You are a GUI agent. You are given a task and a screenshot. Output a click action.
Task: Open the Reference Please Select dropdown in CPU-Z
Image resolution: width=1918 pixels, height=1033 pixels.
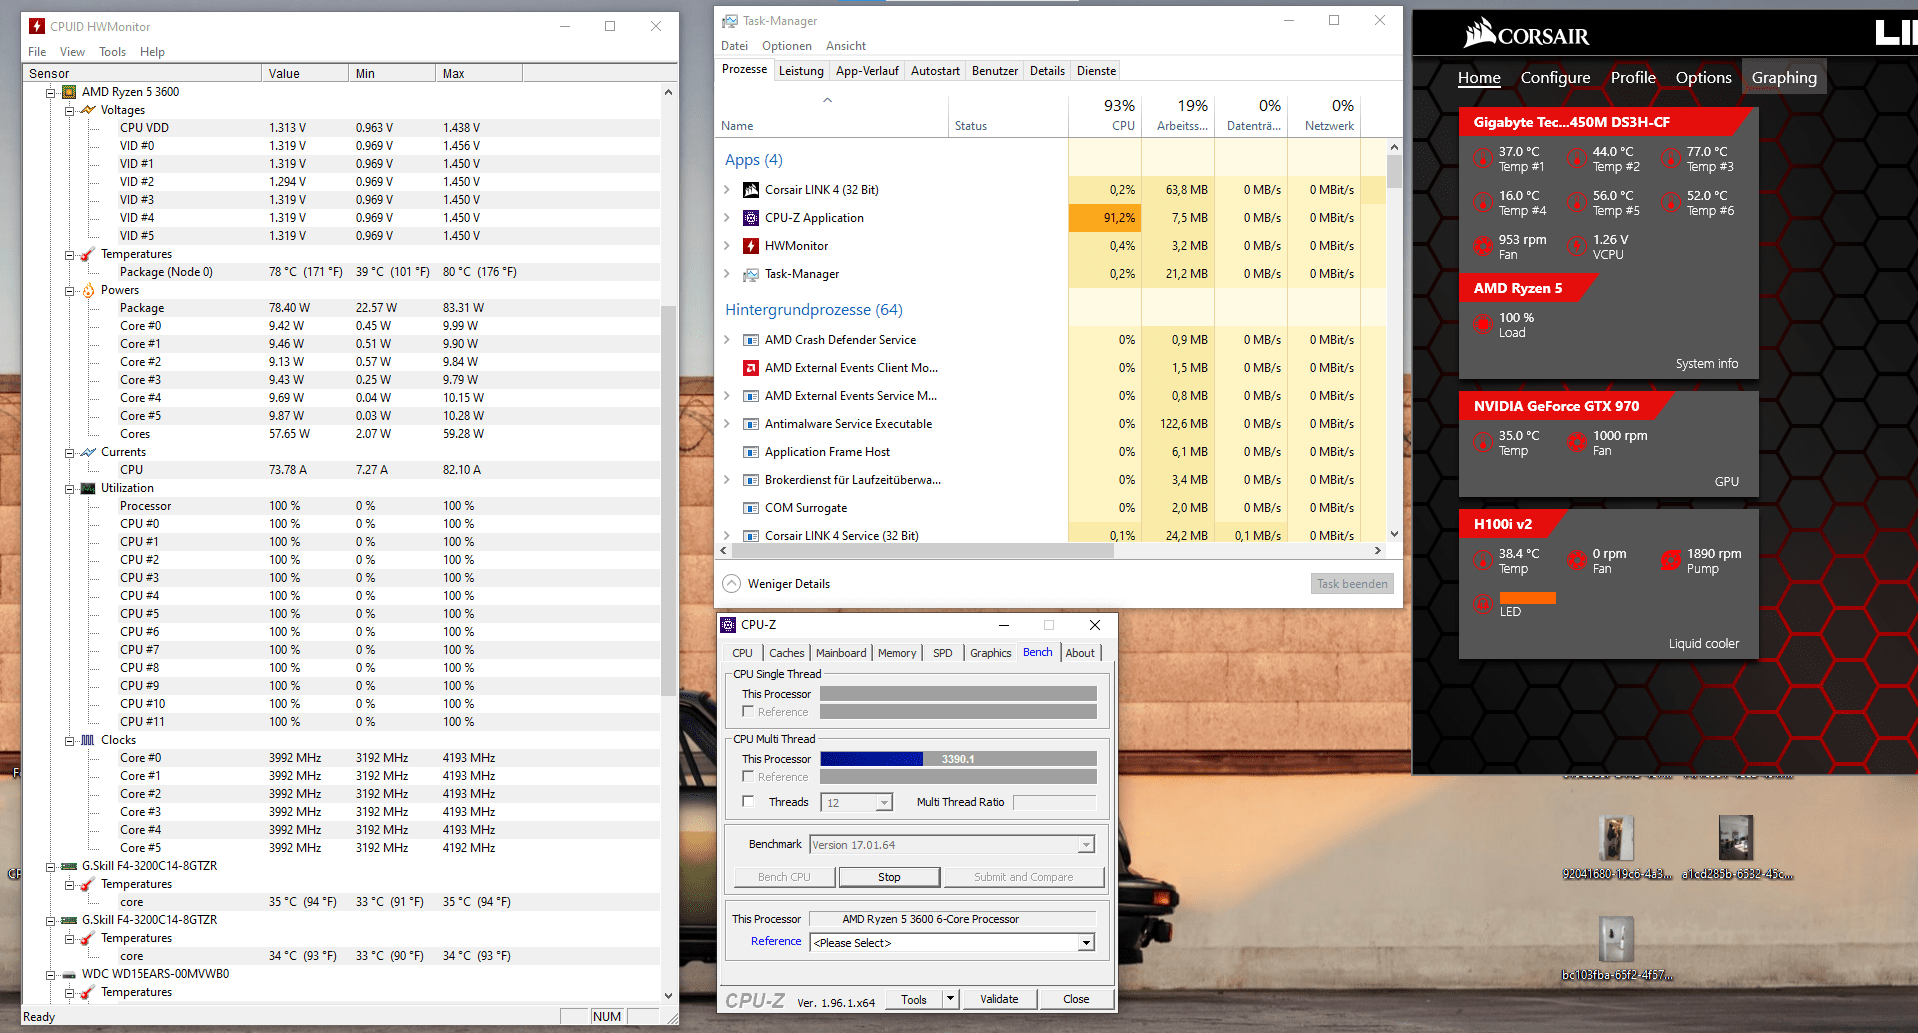pyautogui.click(x=1086, y=943)
